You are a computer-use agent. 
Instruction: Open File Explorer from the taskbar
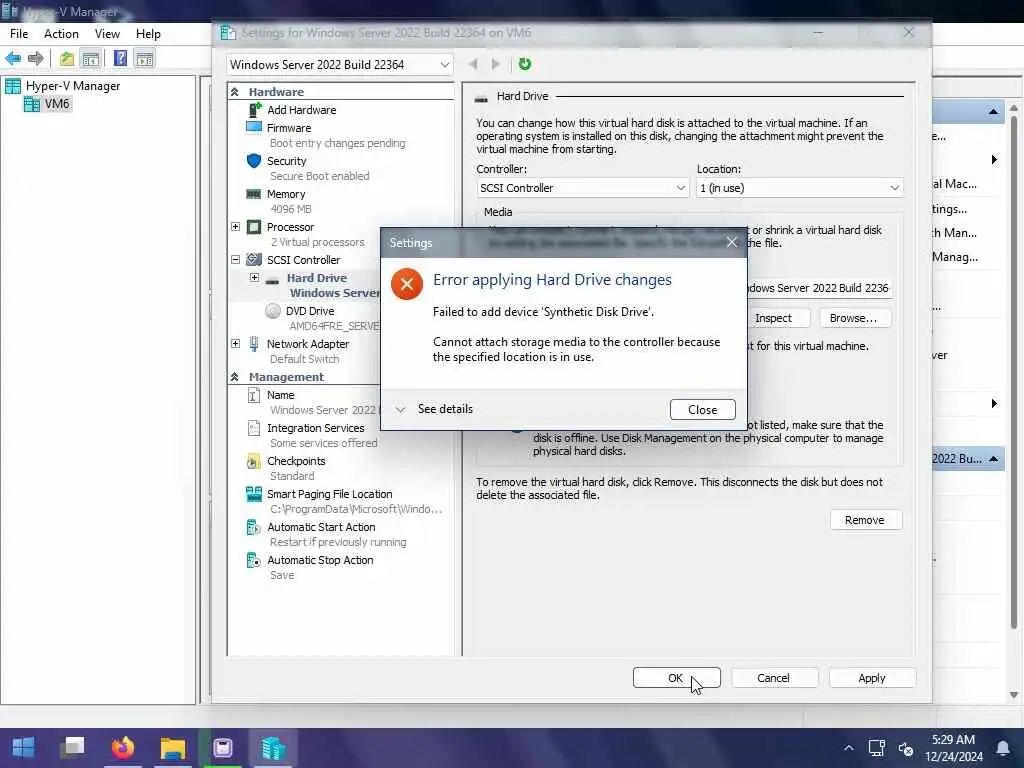click(173, 747)
